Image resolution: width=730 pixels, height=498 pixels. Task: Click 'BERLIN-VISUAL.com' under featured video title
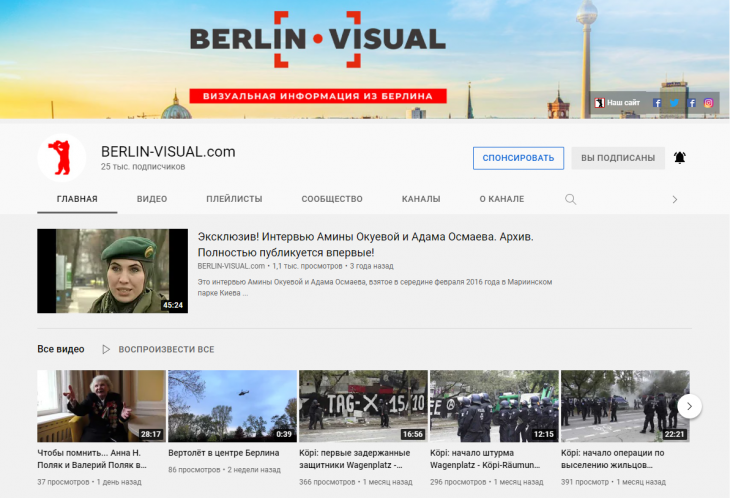click(231, 266)
